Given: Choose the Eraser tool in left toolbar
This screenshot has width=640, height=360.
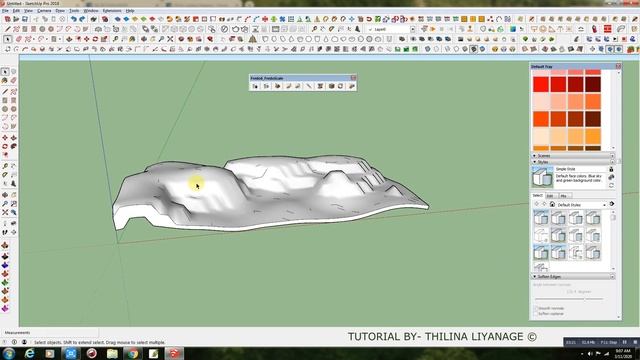Looking at the screenshot, I should pyautogui.click(x=13, y=80).
